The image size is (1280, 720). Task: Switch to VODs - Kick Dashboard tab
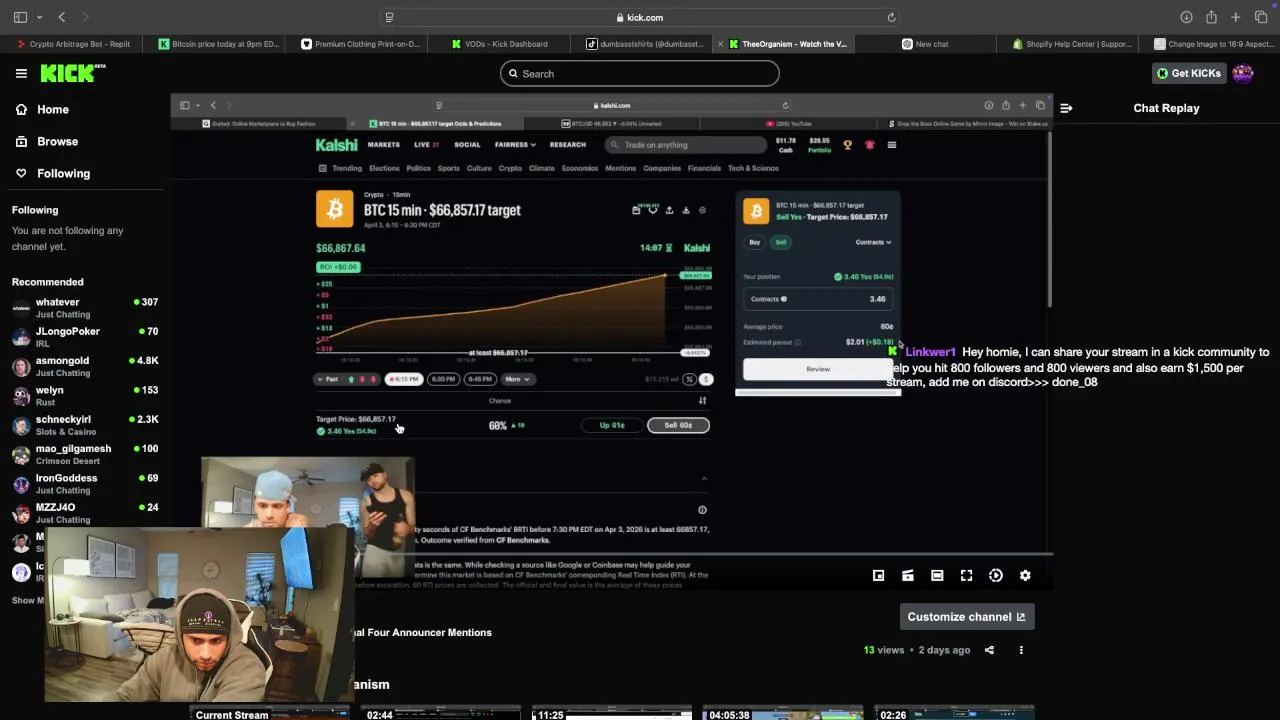(x=500, y=44)
